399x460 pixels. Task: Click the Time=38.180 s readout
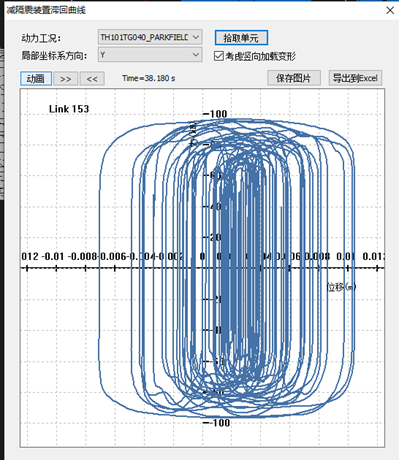149,78
